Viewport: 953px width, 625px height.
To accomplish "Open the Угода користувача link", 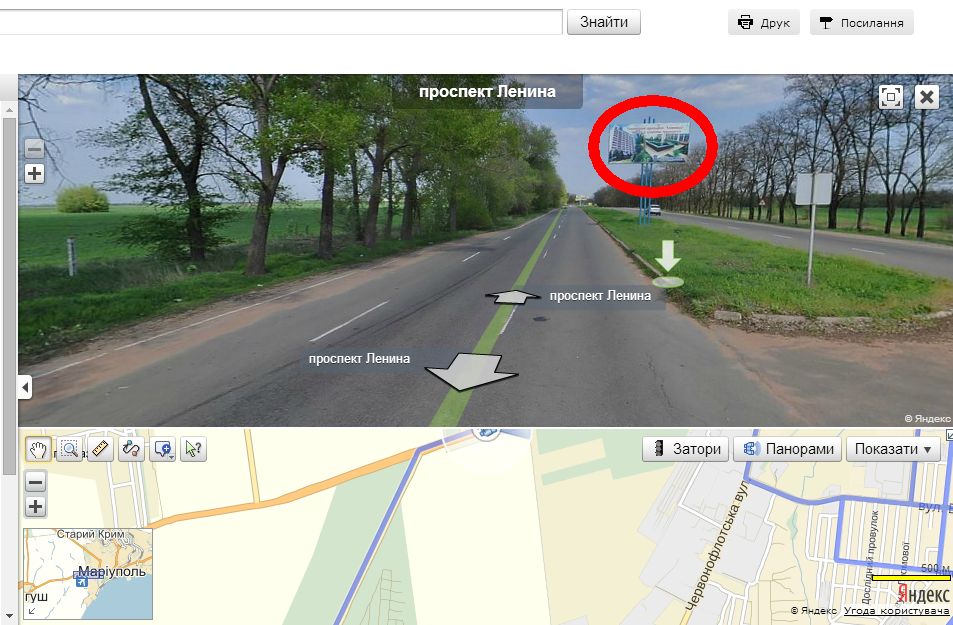I will pos(896,611).
